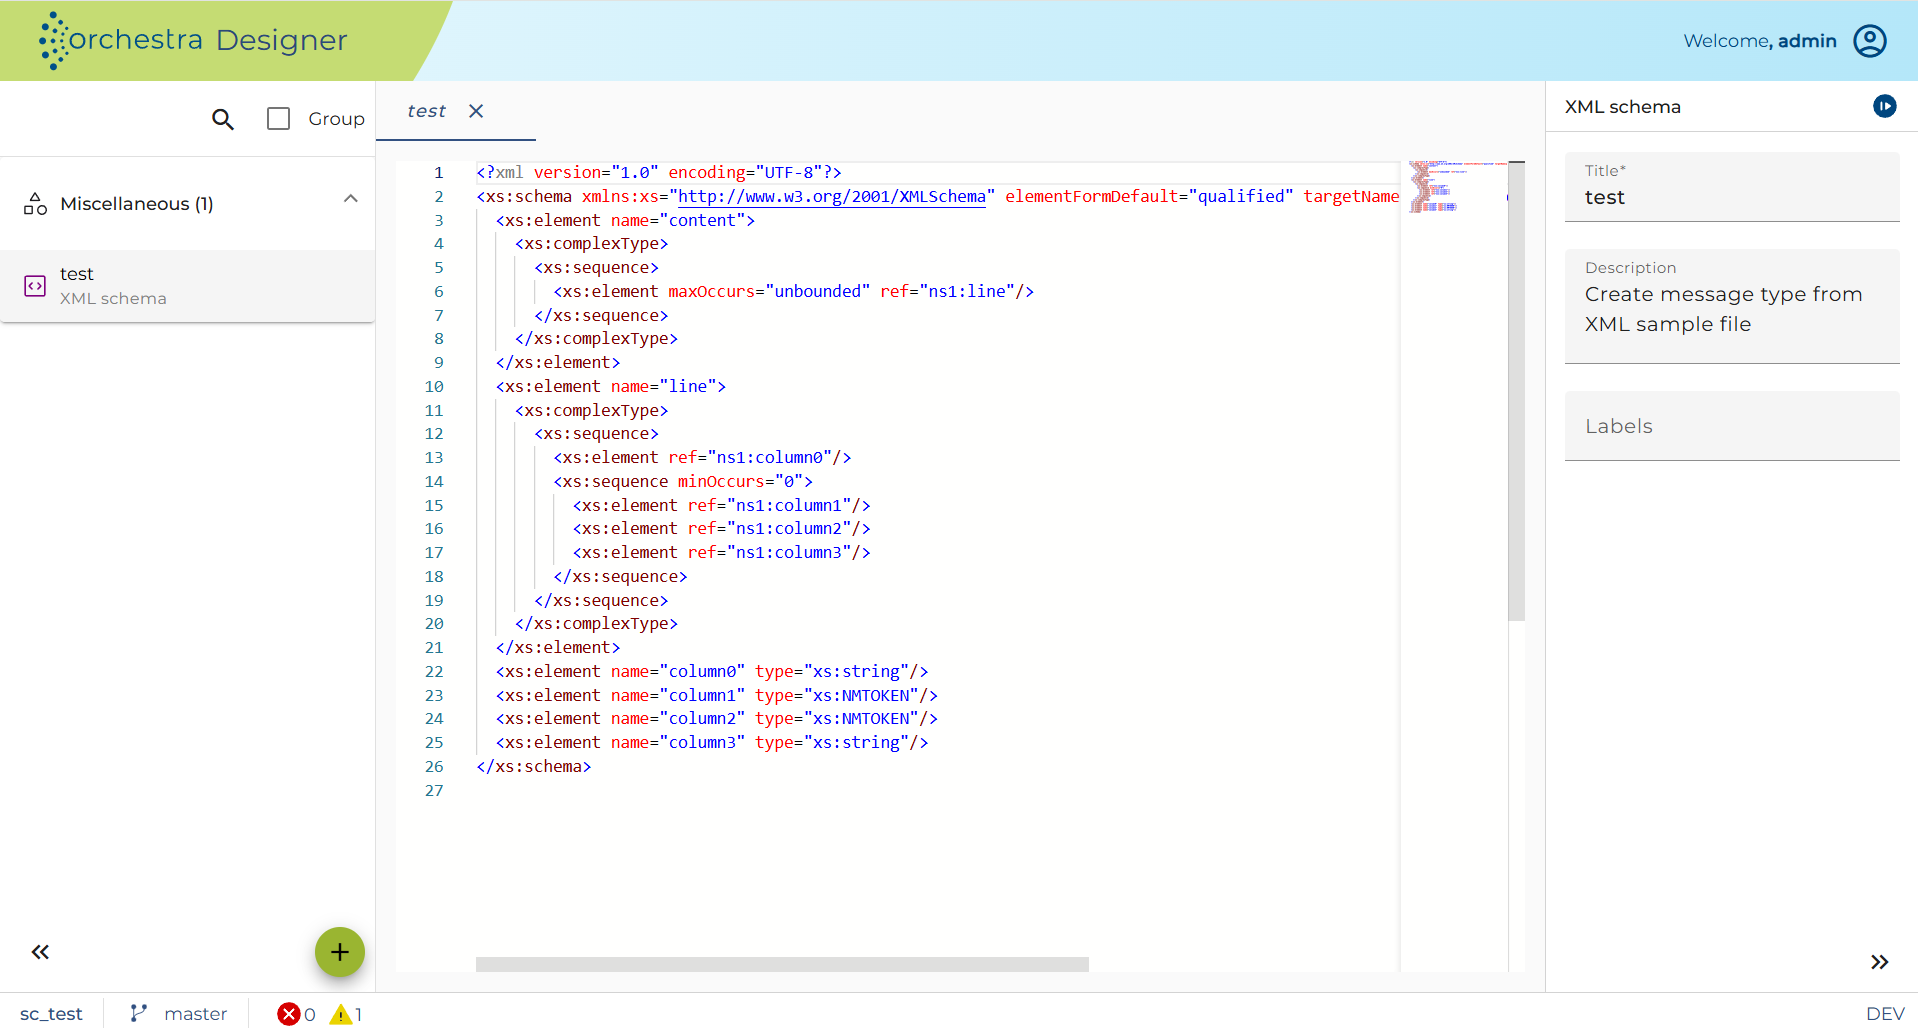Click the master branch label
The image size is (1918, 1032).
(x=196, y=1014)
